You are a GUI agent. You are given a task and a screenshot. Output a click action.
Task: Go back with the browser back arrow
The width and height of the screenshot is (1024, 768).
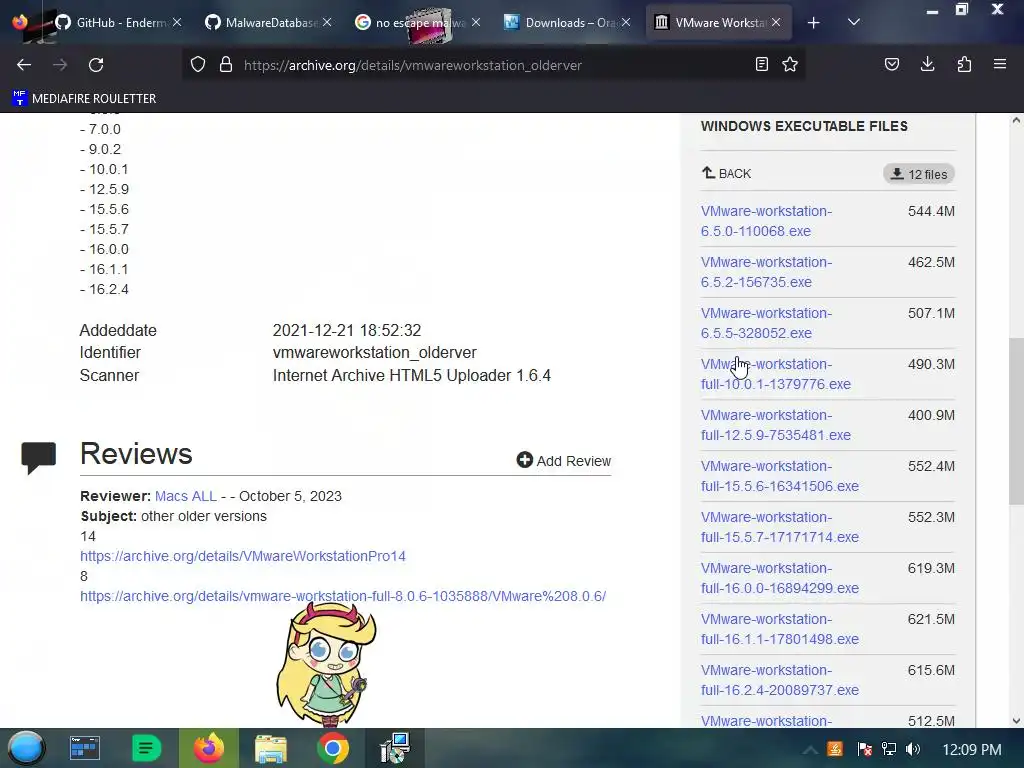coord(24,65)
